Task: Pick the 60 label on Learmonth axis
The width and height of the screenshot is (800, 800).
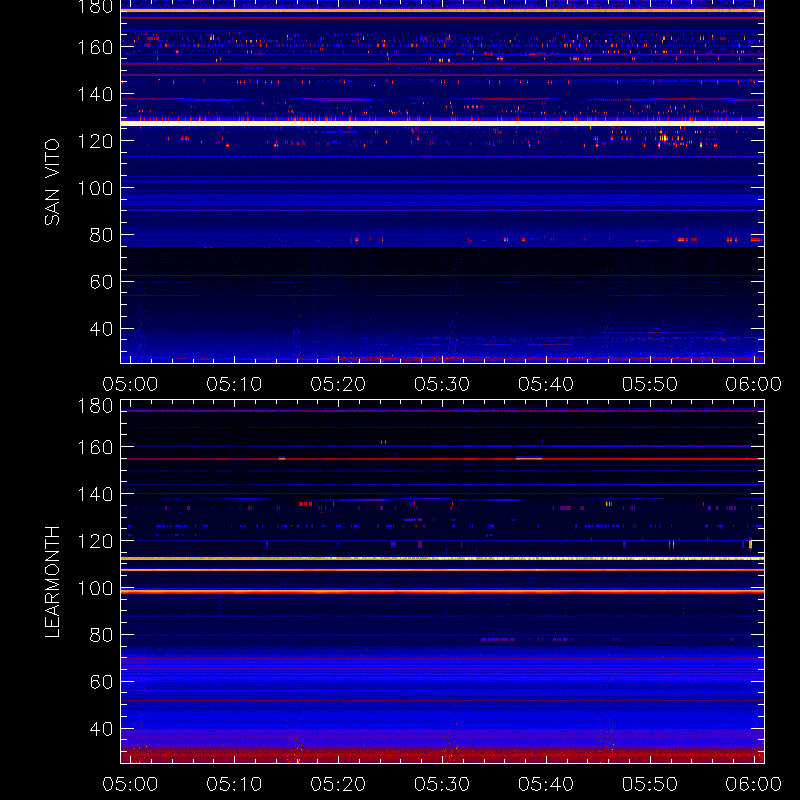Action: click(101, 682)
